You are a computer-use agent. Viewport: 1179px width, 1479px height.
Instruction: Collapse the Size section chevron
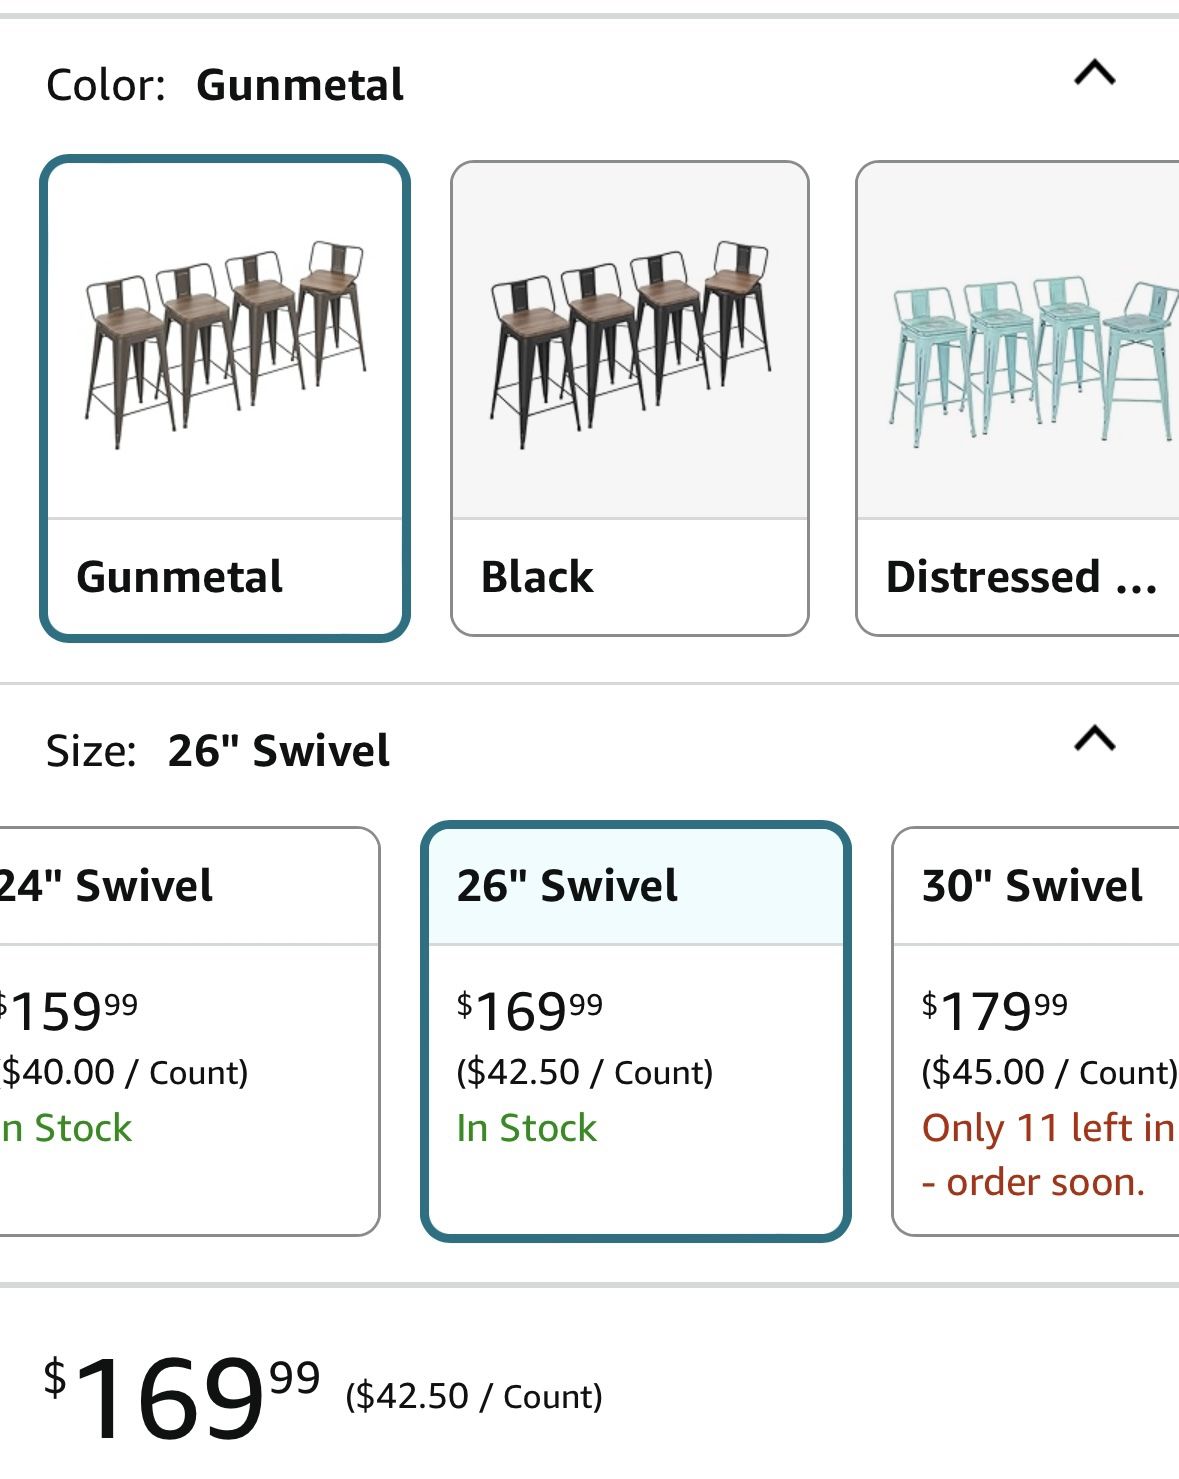[x=1094, y=739]
